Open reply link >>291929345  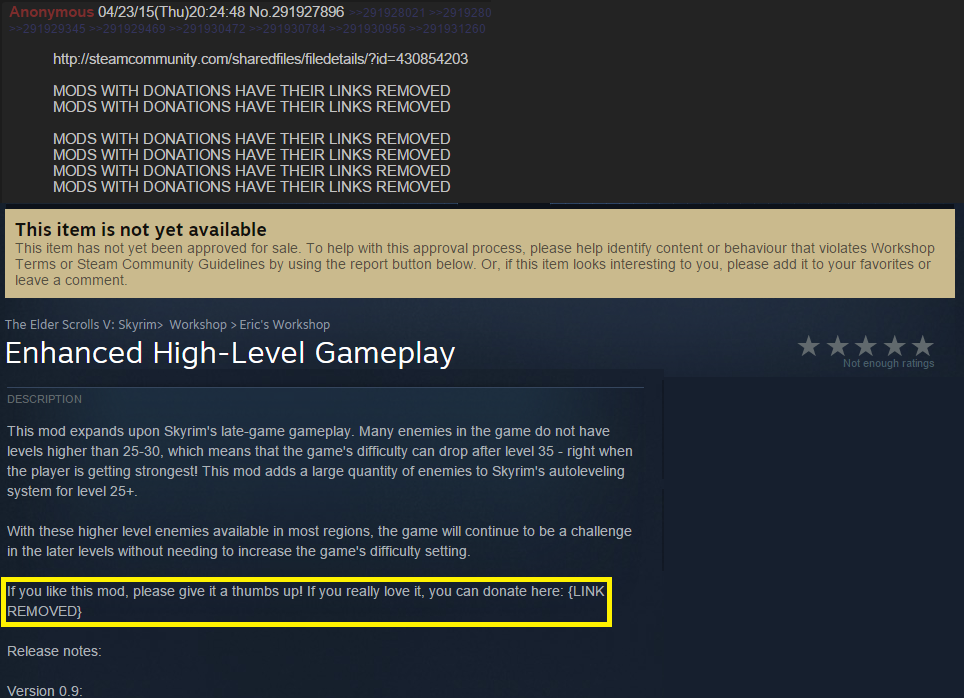47,29
